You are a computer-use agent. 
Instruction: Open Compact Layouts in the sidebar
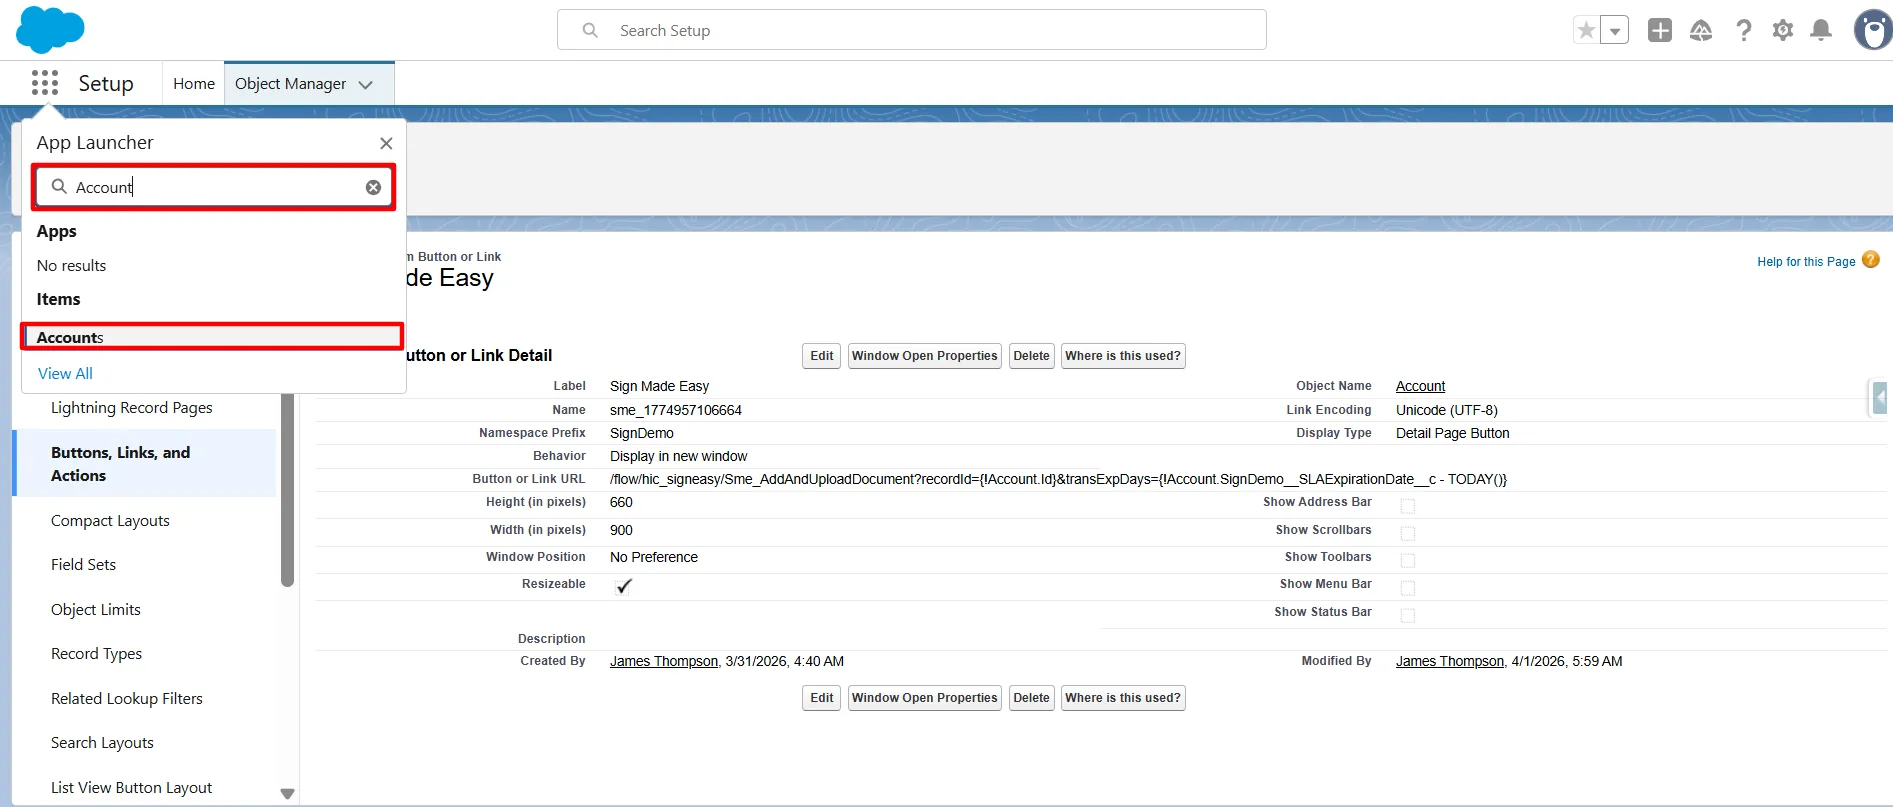click(x=110, y=521)
